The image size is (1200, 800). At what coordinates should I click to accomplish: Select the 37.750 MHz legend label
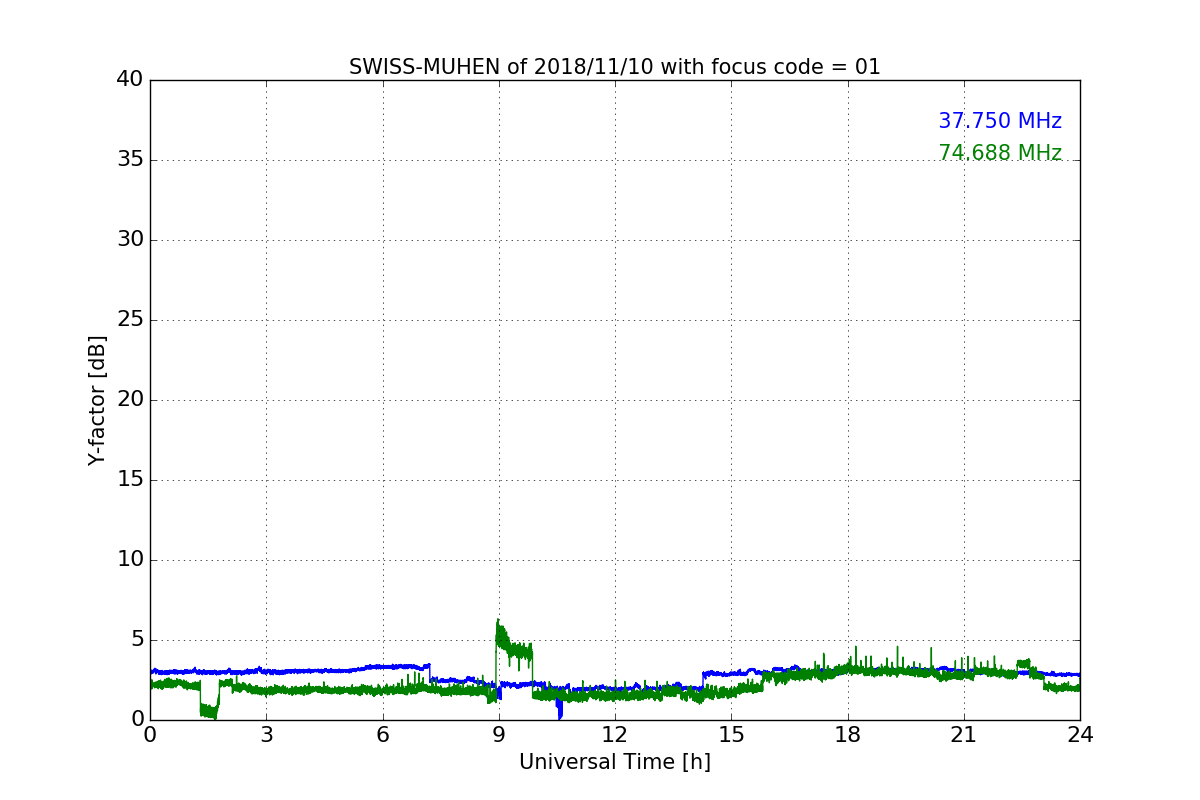(1000, 121)
